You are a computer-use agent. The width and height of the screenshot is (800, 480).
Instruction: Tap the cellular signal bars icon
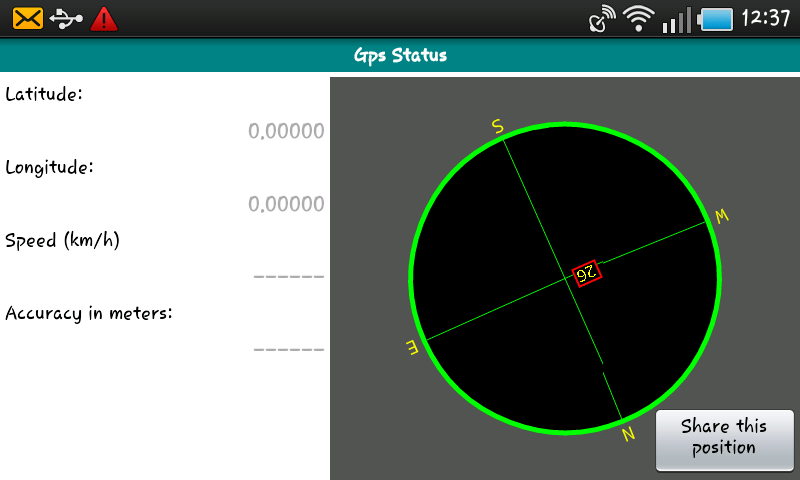click(x=677, y=20)
